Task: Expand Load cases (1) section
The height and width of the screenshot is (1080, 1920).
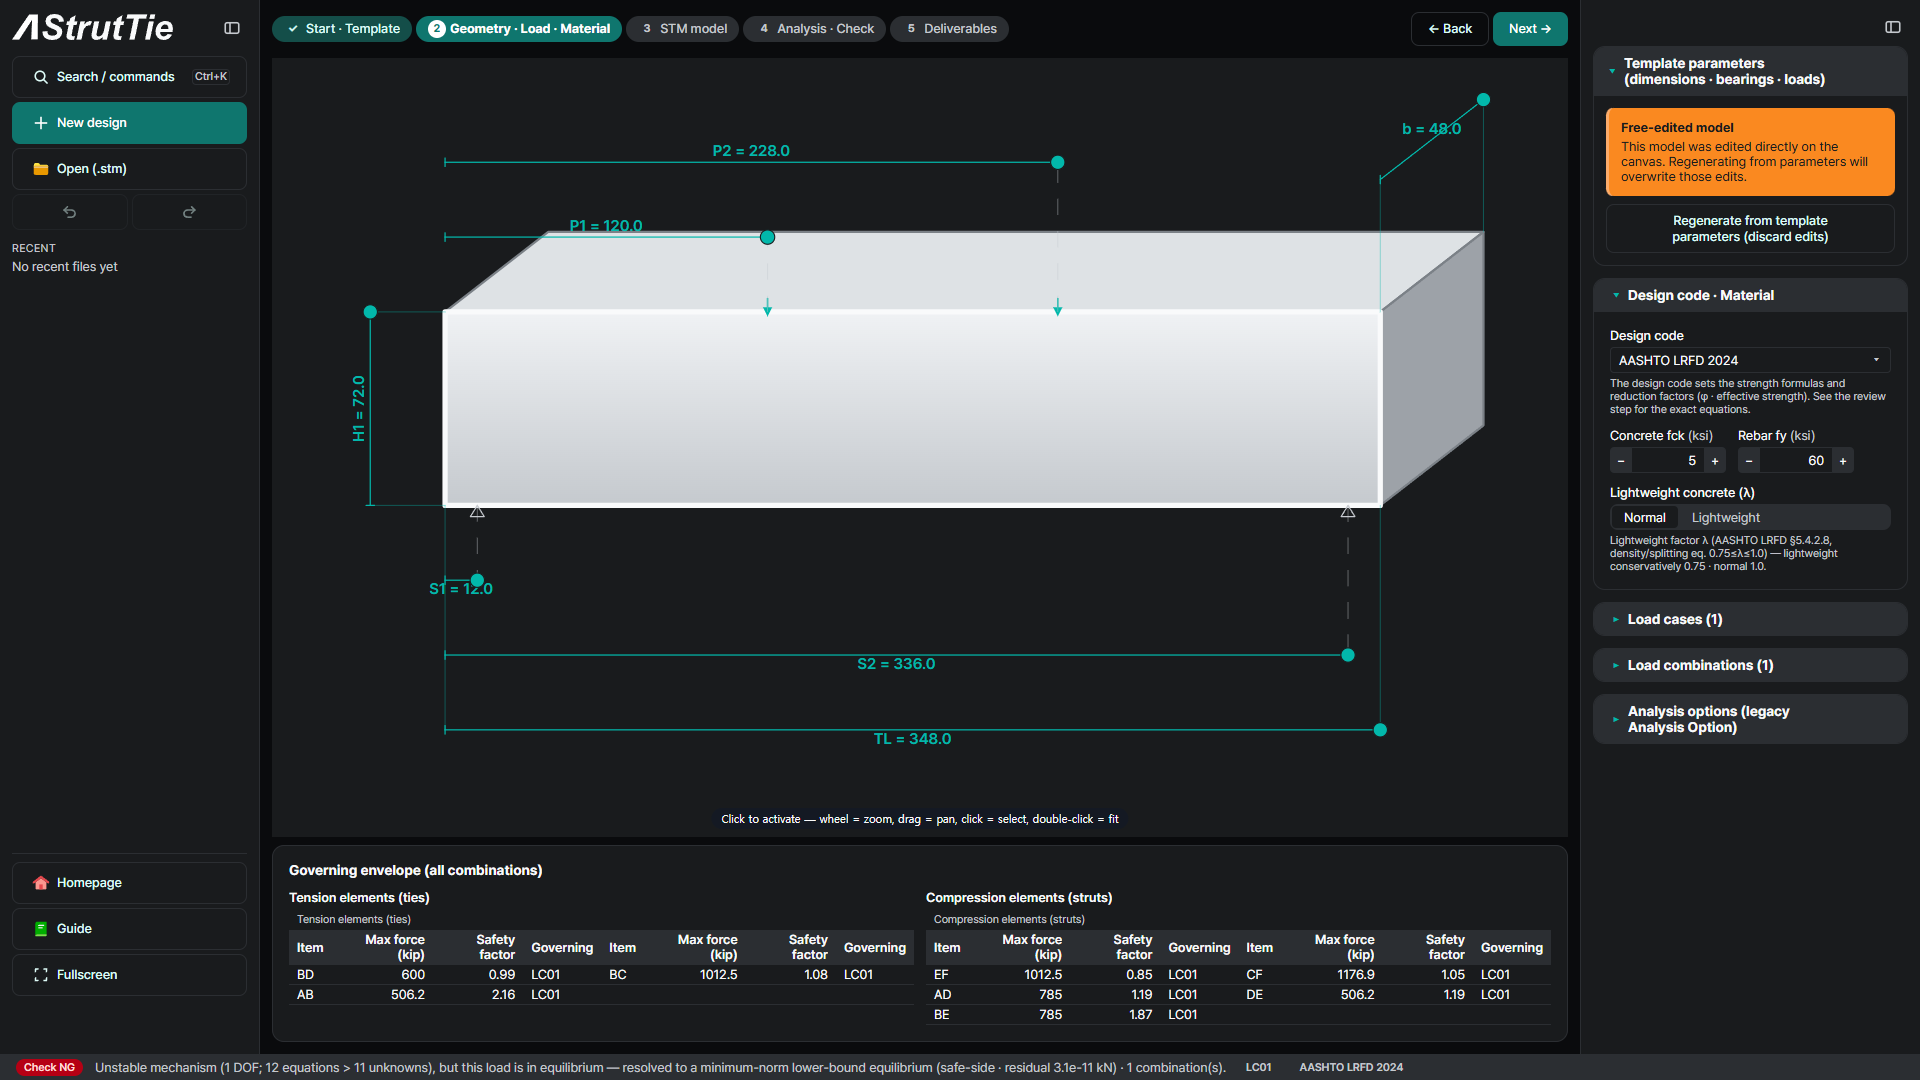Action: click(1750, 619)
